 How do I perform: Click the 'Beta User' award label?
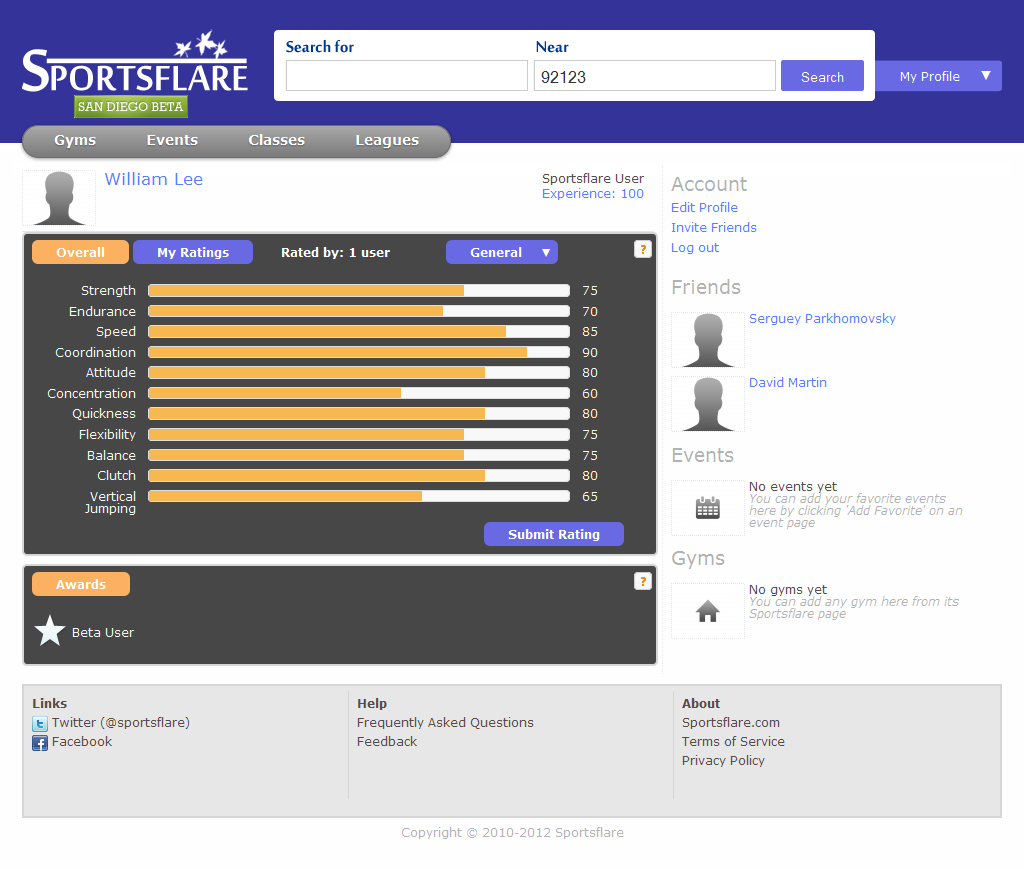click(103, 633)
